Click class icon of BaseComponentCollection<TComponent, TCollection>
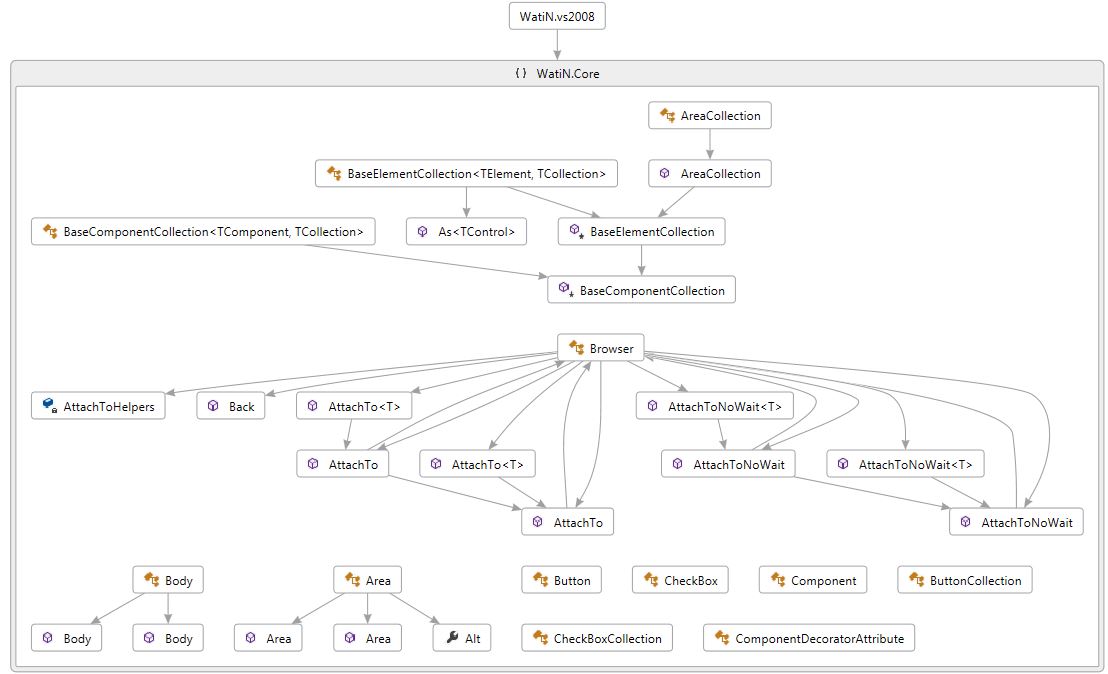 click(50, 230)
